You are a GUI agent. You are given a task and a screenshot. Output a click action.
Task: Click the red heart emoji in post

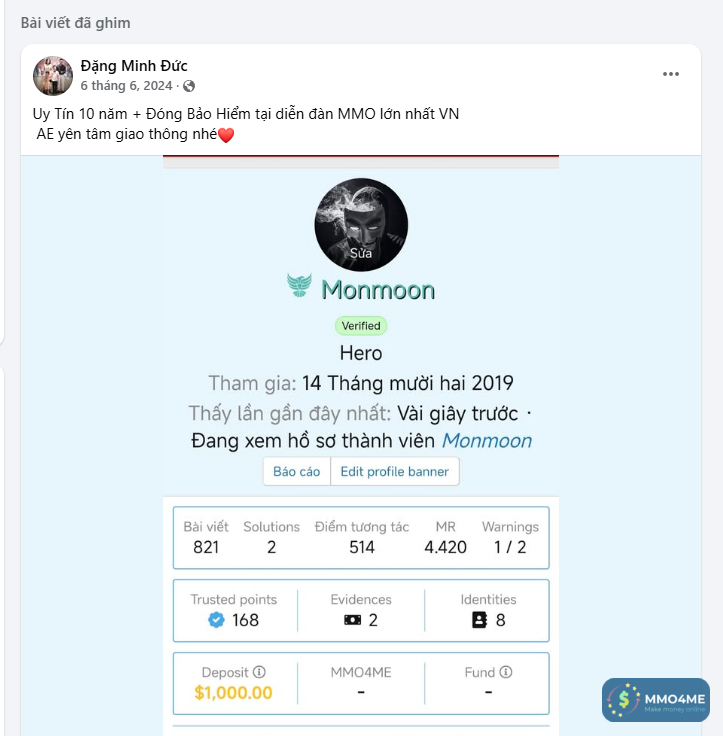click(x=225, y=136)
